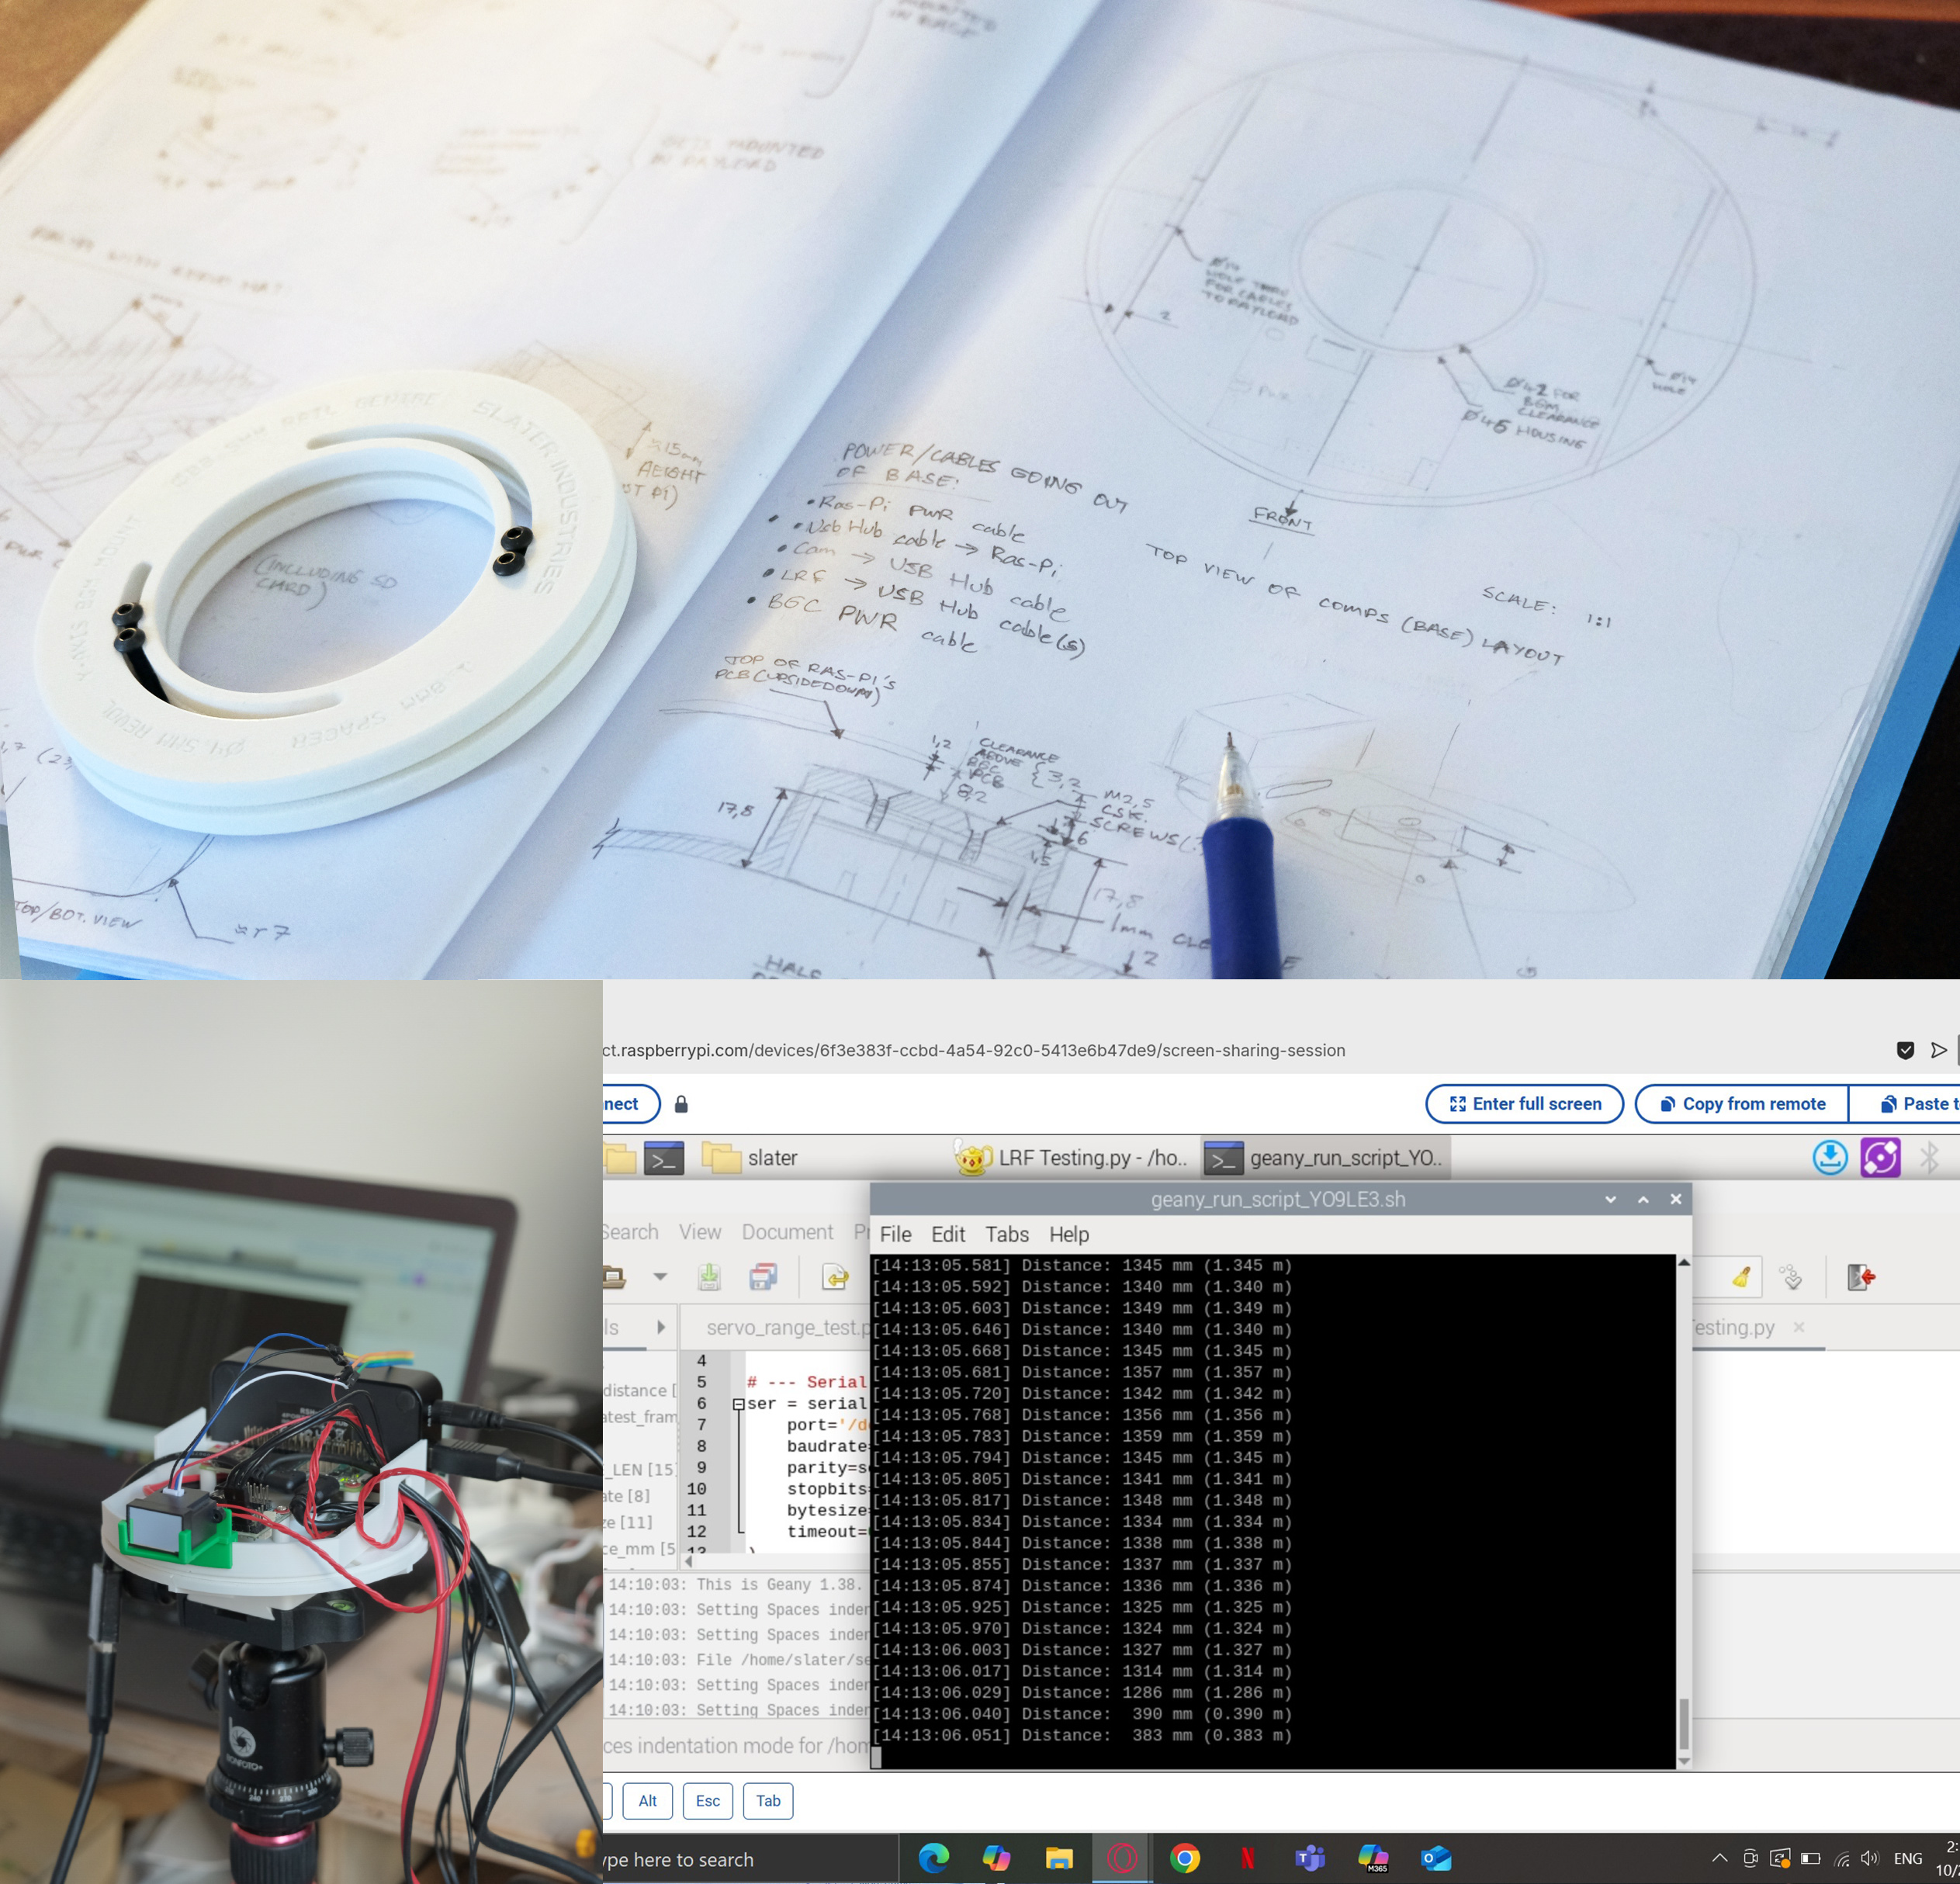Click Enter full screen button
Viewport: 1960px width, 1884px height.
[x=1524, y=1104]
